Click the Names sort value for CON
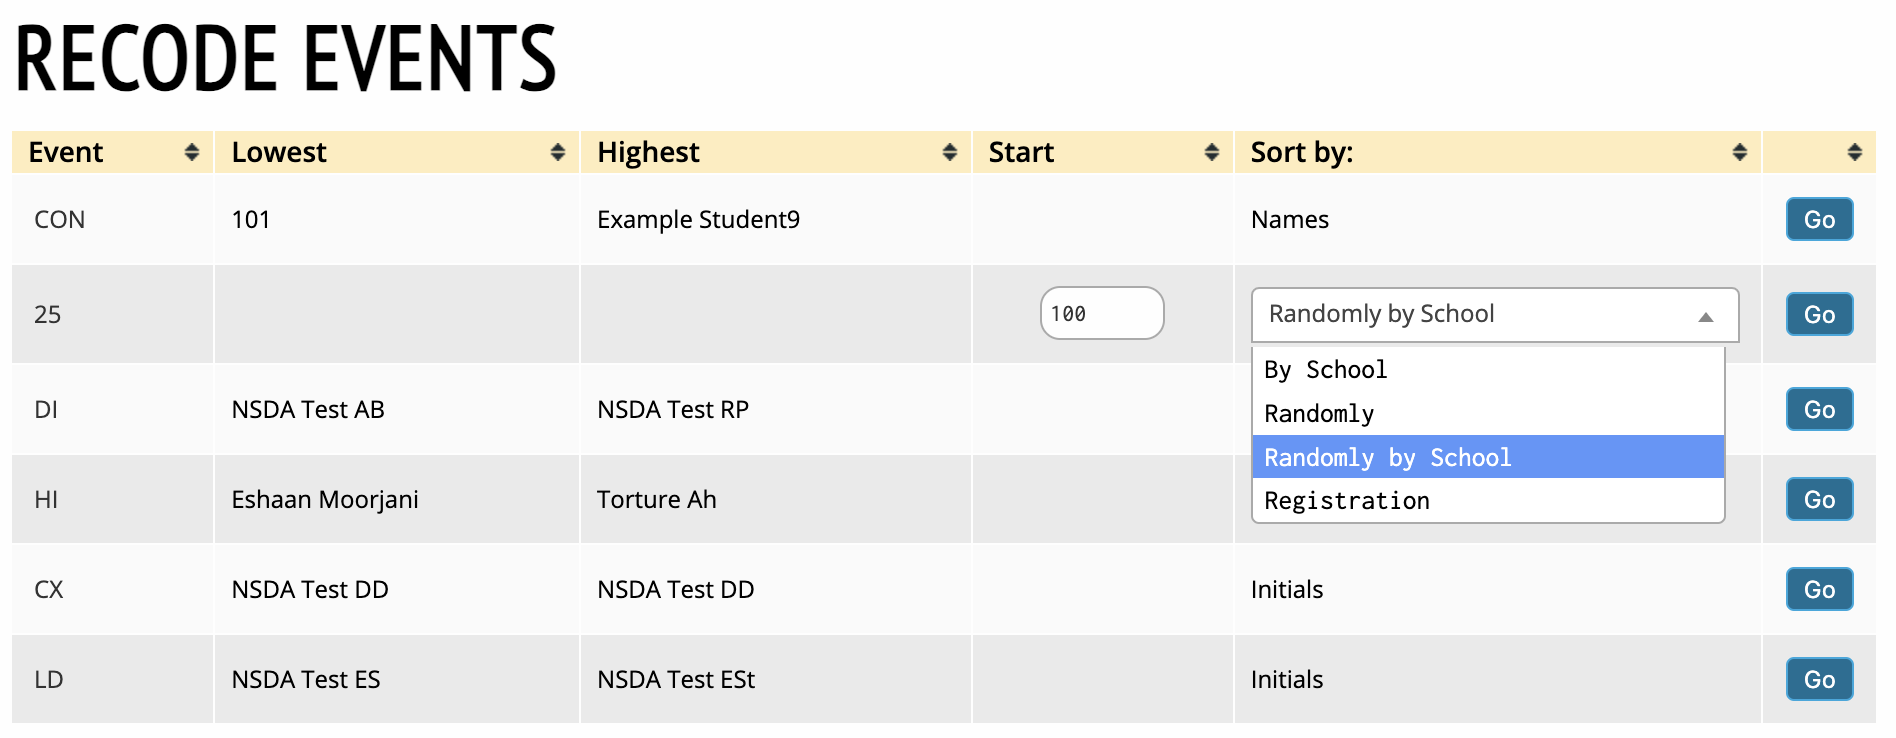1896x738 pixels. [x=1289, y=220]
